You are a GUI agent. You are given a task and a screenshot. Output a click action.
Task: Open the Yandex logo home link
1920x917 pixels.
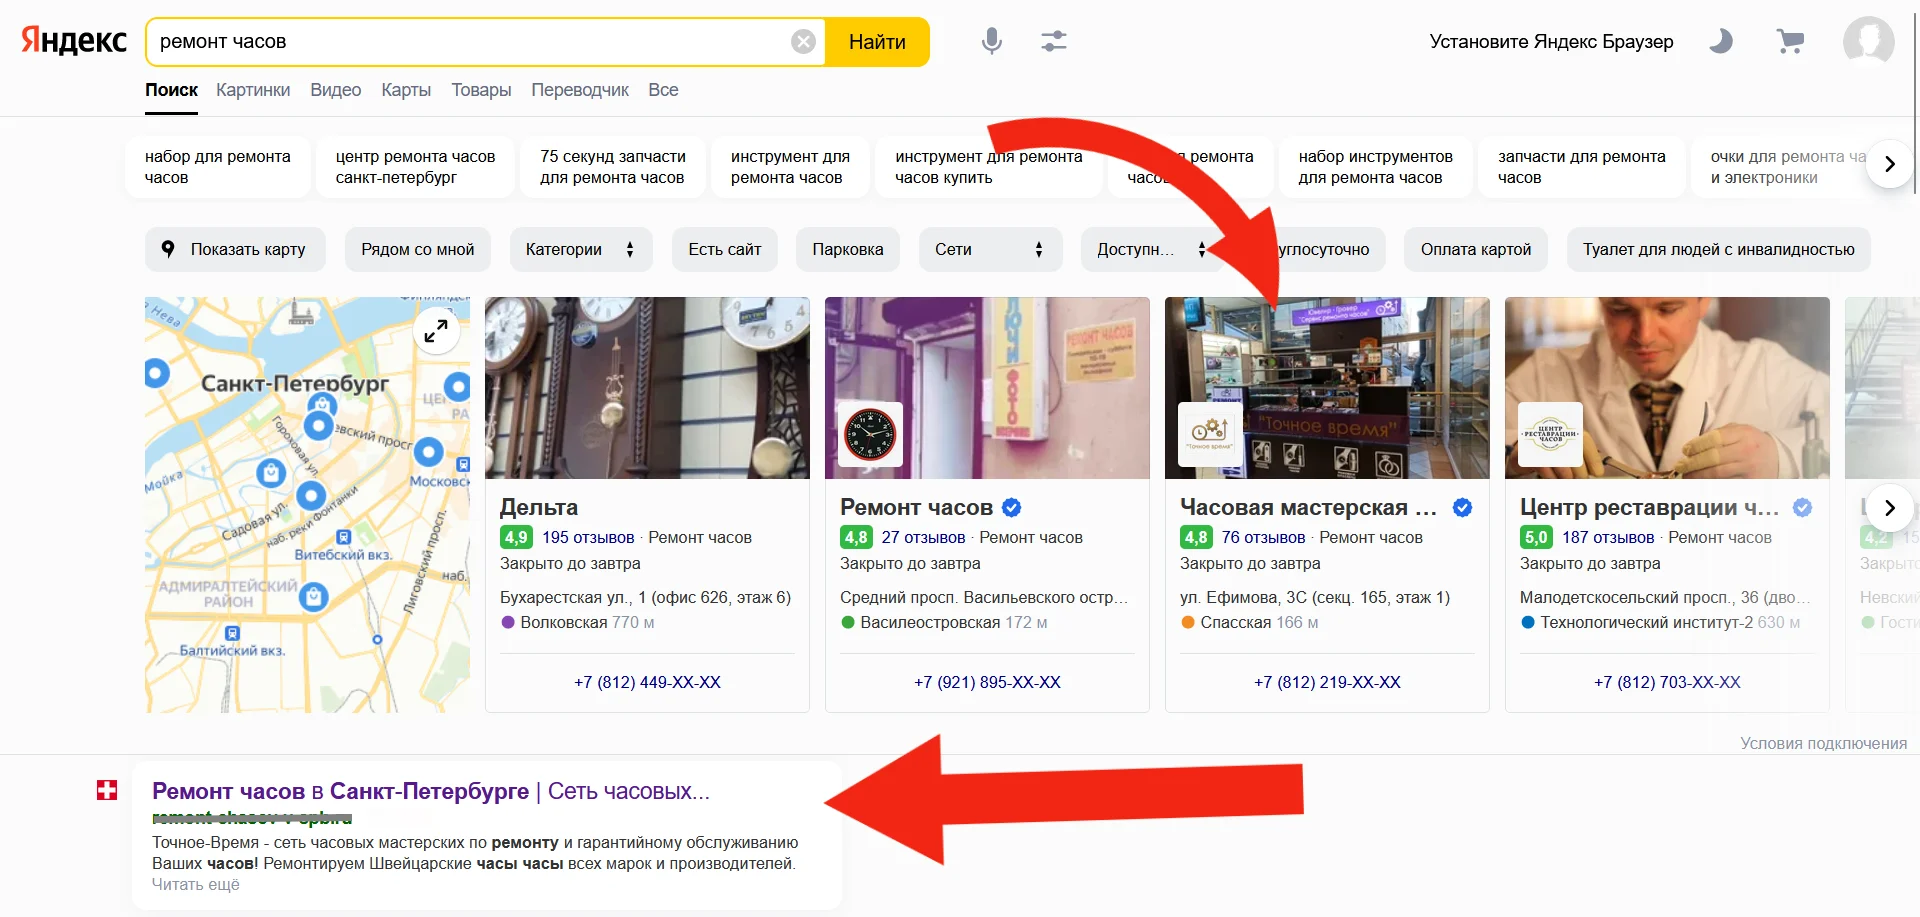(x=74, y=41)
